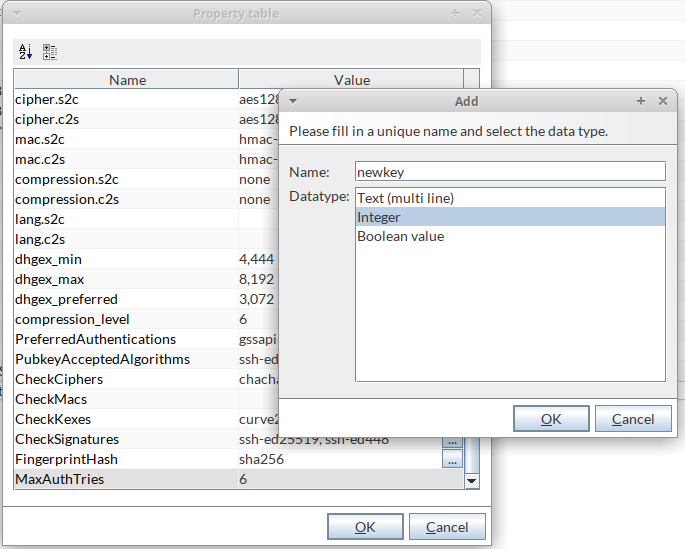Select the Text (multi line) datatype
The image size is (685, 549).
[406, 198]
